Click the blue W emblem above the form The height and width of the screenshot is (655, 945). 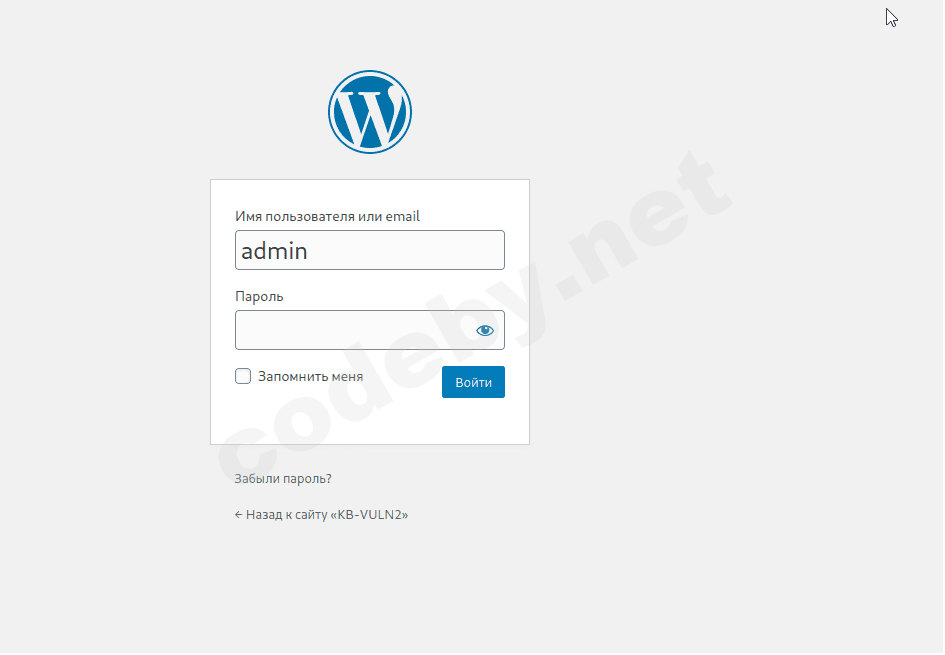[x=369, y=112]
